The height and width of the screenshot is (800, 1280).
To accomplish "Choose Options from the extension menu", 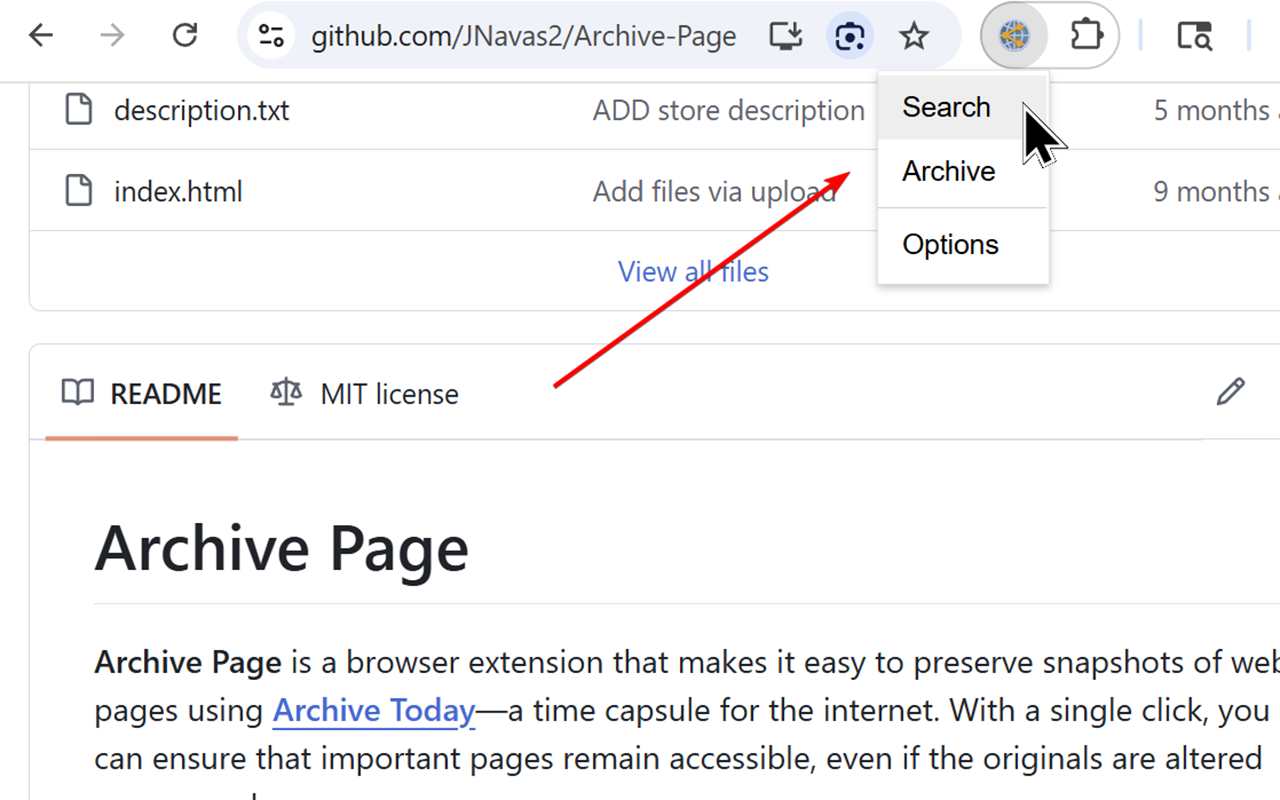I will [962, 245].
